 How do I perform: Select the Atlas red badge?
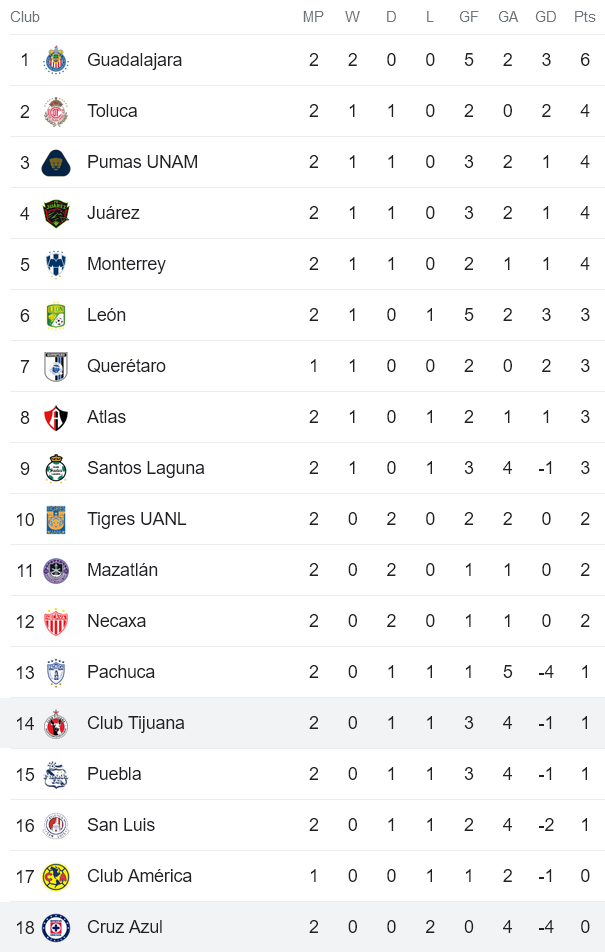coord(57,417)
